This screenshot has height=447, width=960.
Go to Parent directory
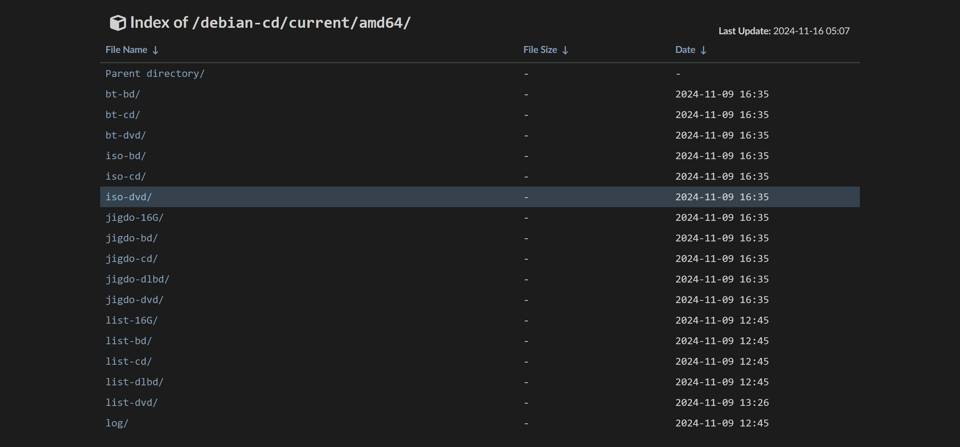coord(154,74)
